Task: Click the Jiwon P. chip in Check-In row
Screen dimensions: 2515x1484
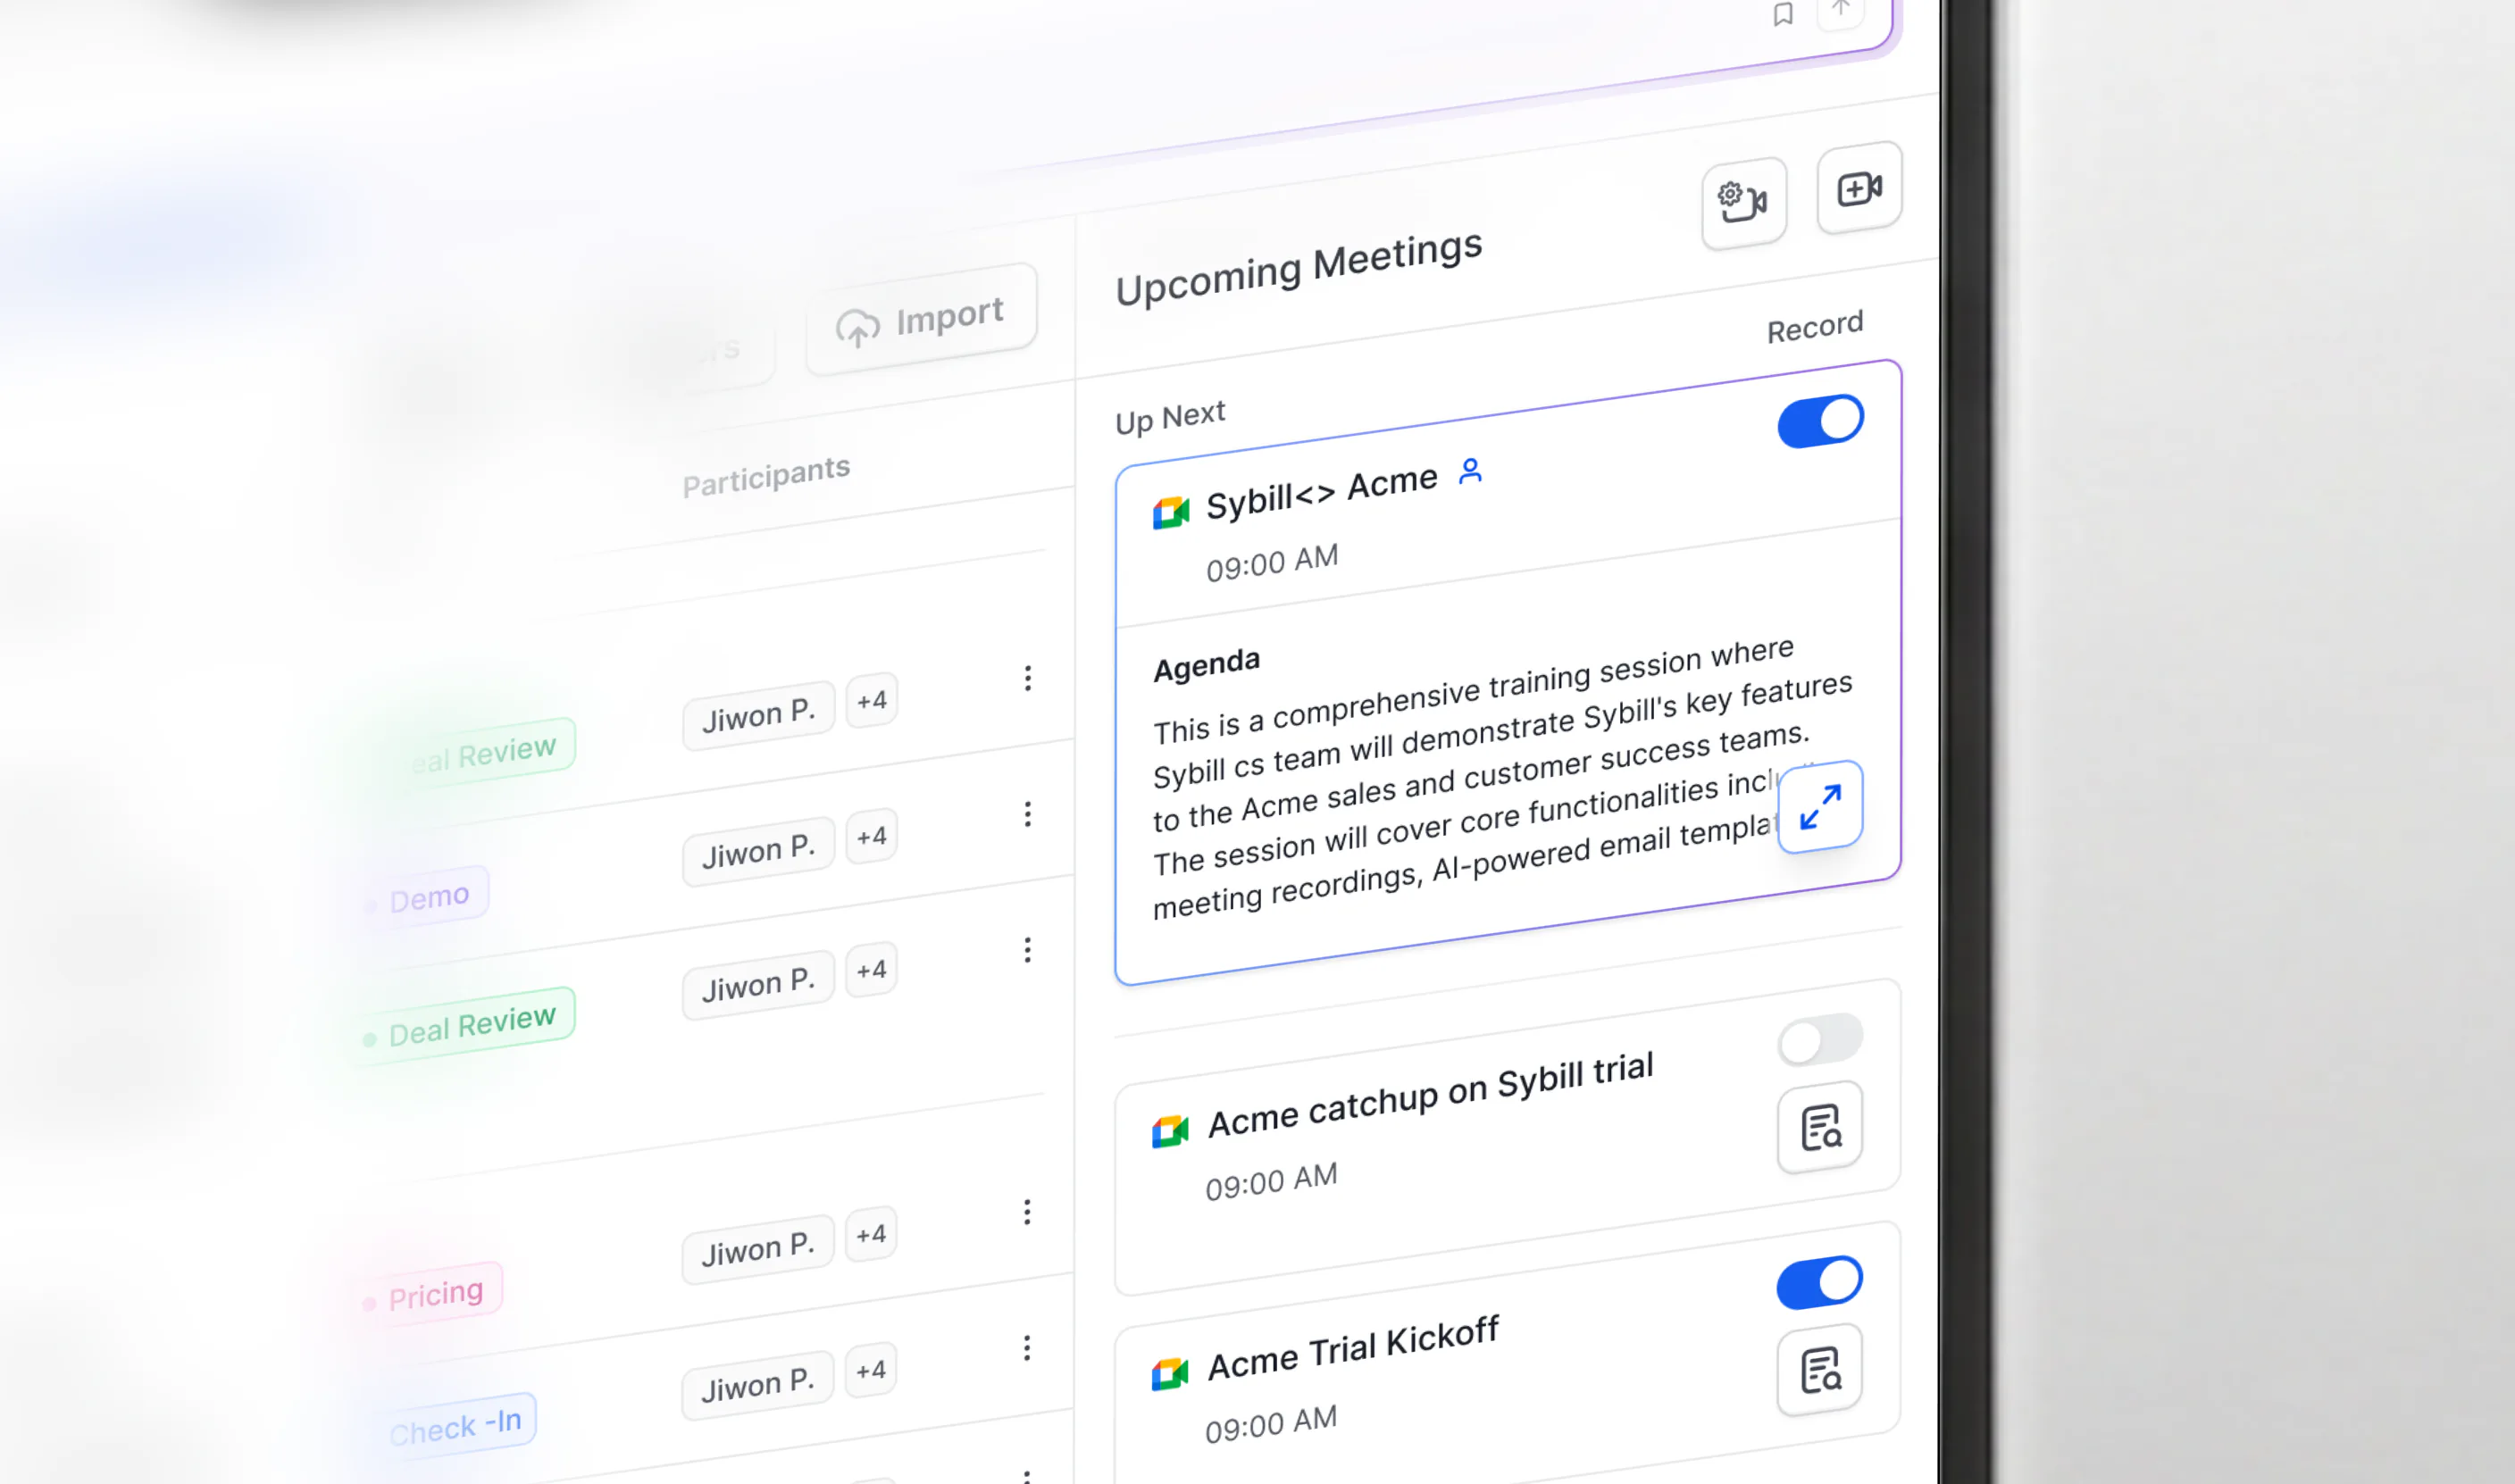Action: coord(758,1385)
